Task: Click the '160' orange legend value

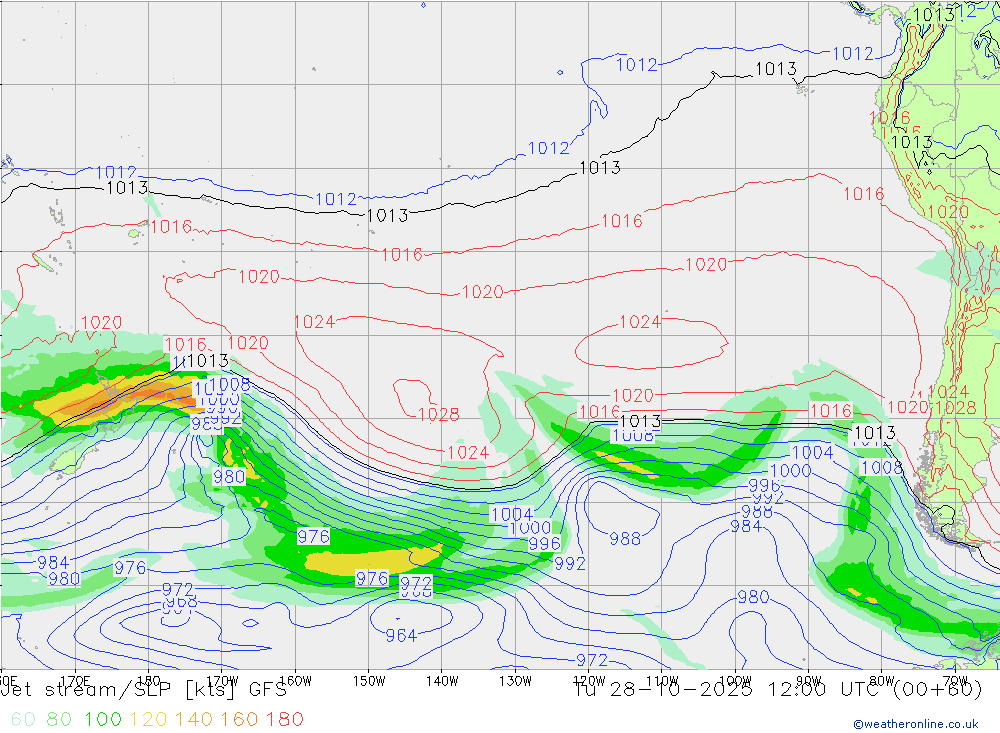Action: coord(239,719)
